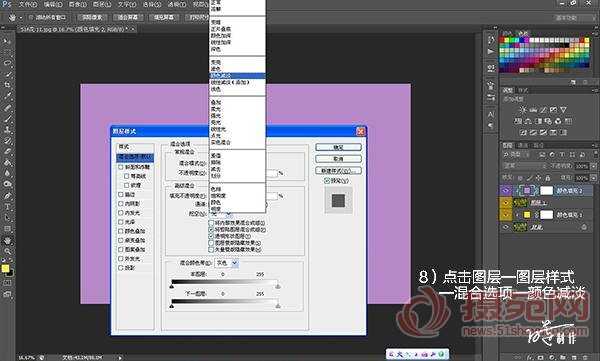600x361 pixels.
Task: Select the Pen tool
Action: [x=7, y=196]
